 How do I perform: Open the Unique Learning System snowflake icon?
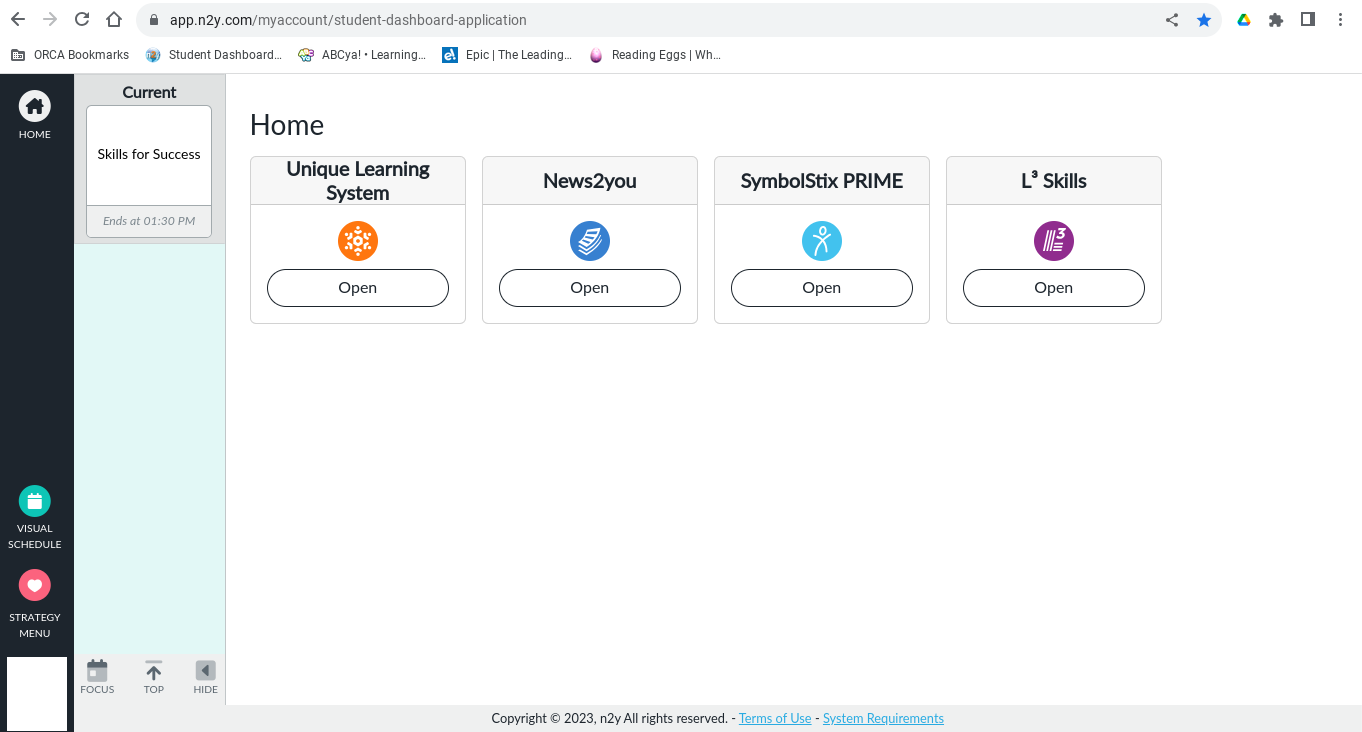click(x=357, y=240)
